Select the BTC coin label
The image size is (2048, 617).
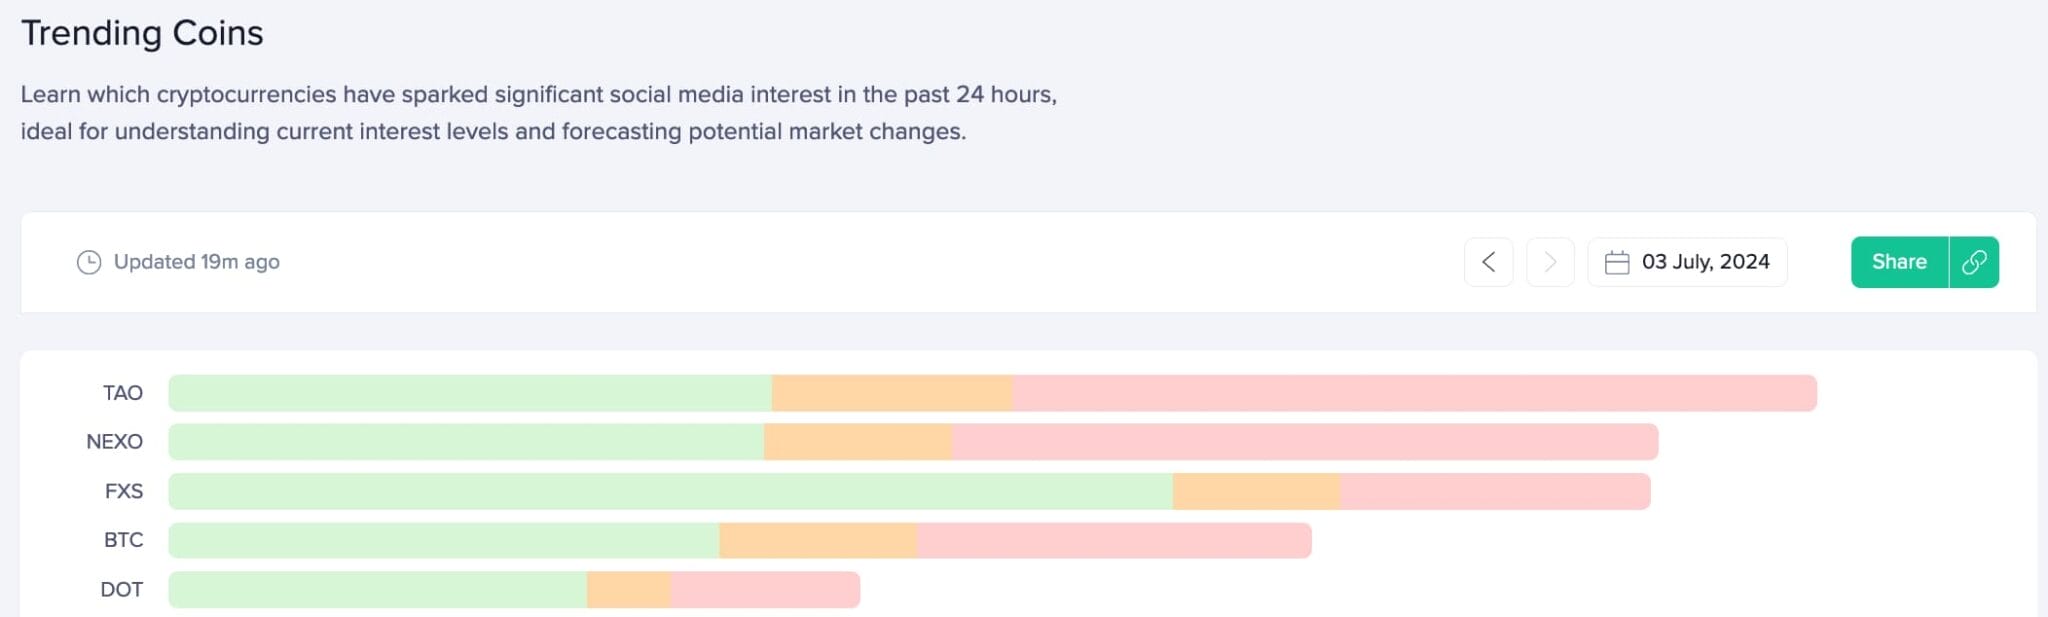point(124,540)
